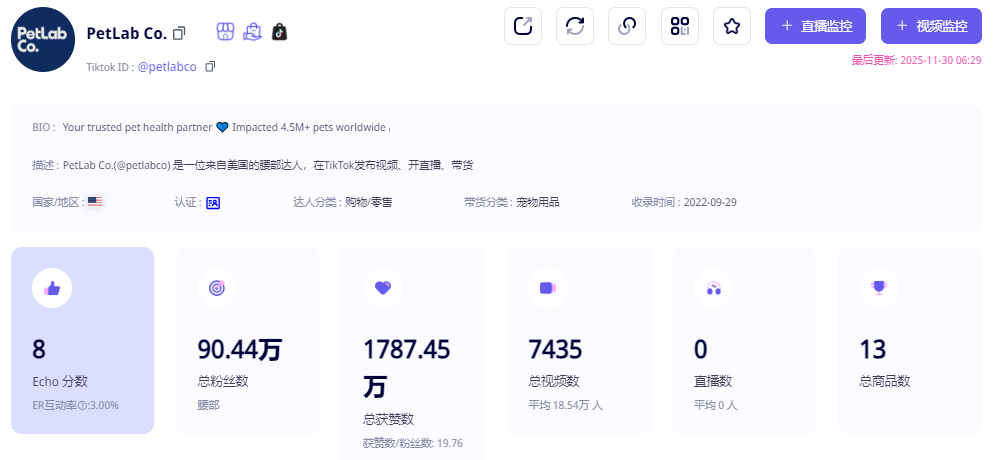
Task: Refresh the account data
Action: coord(575,26)
